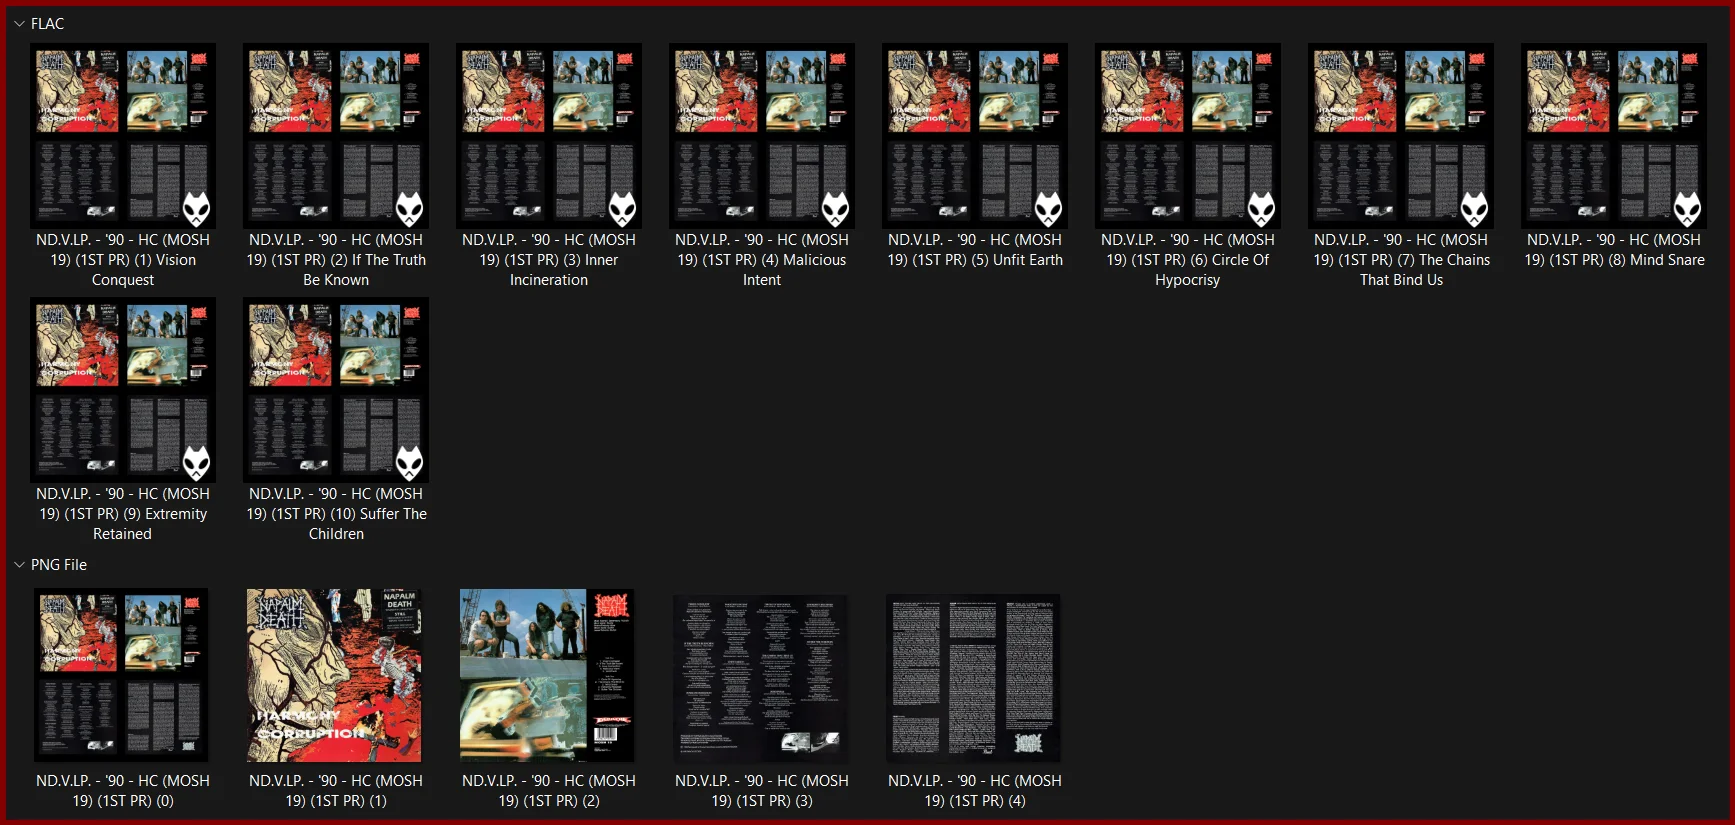Select FLAC thumbnail for (5) Unfit Earth
Screen dimensions: 1735x825
pos(975,136)
